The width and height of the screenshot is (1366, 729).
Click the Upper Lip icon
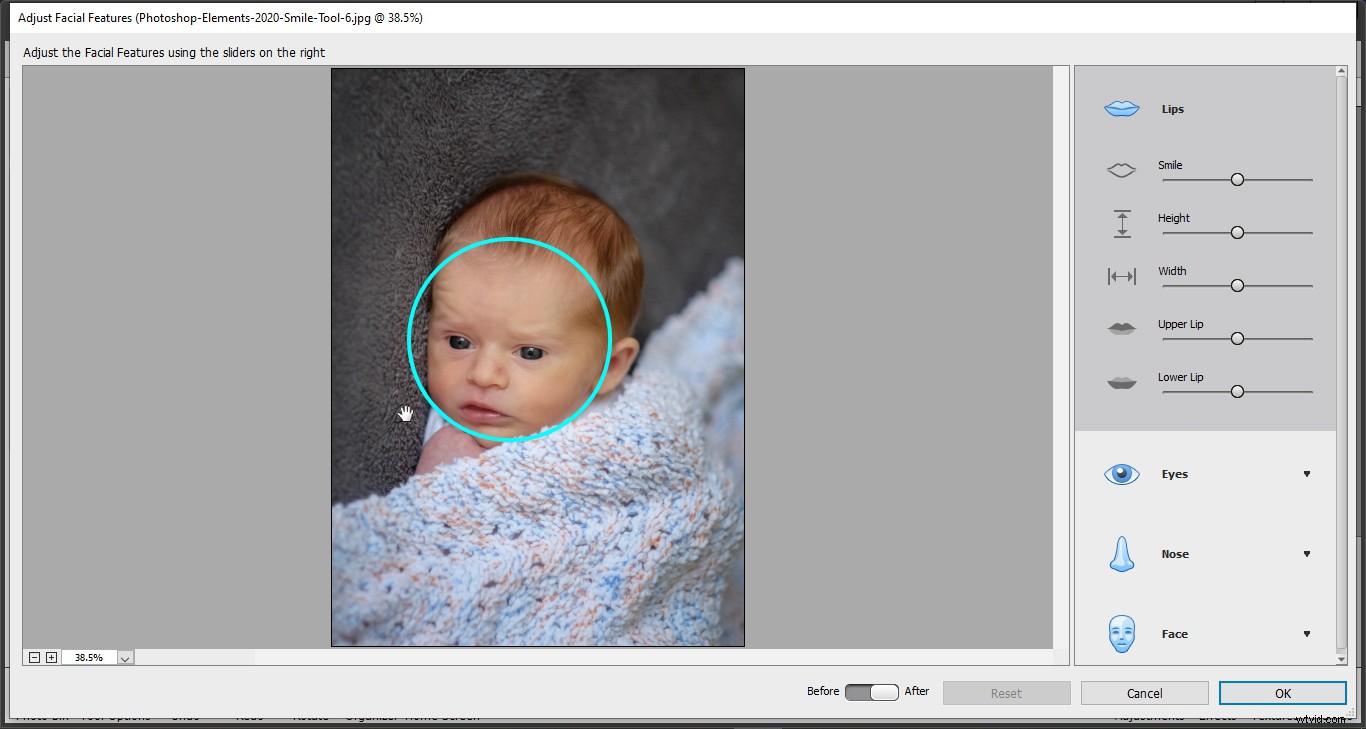click(x=1121, y=329)
